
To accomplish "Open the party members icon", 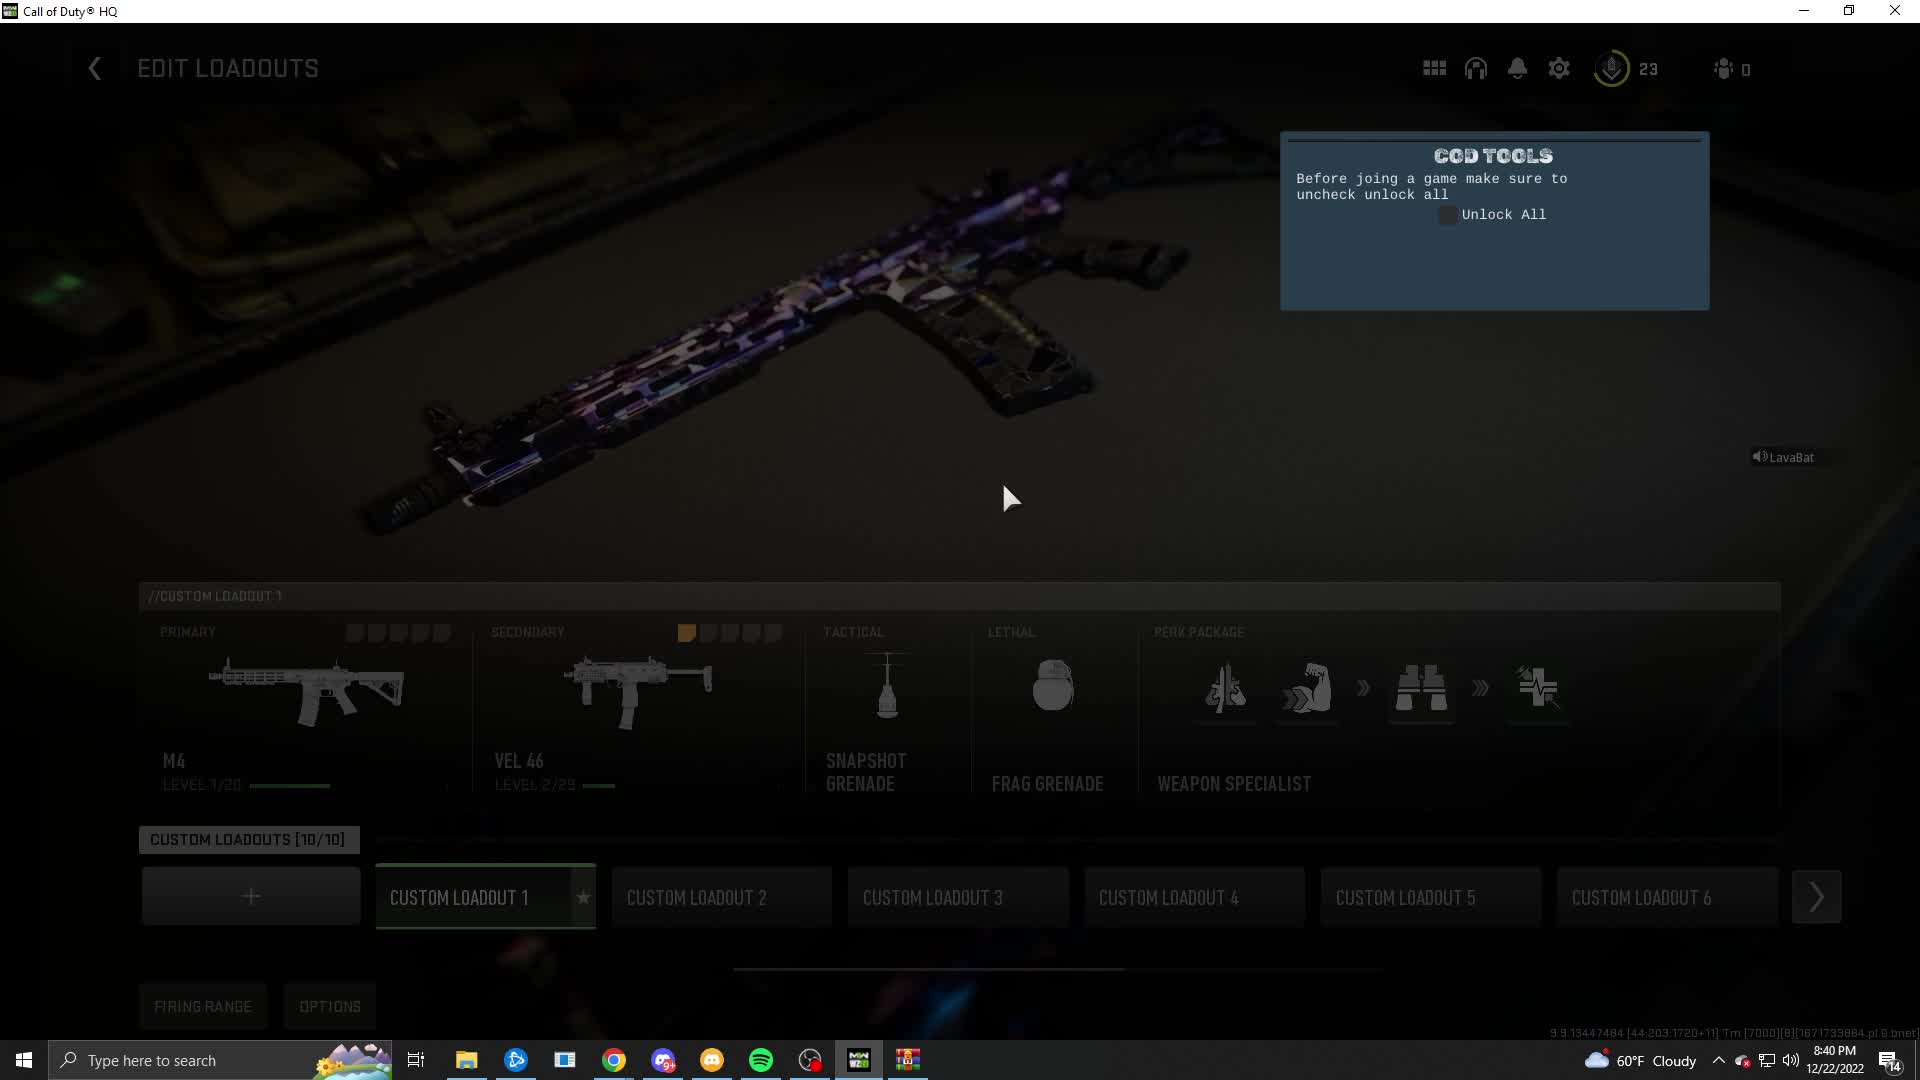I will tap(1723, 69).
